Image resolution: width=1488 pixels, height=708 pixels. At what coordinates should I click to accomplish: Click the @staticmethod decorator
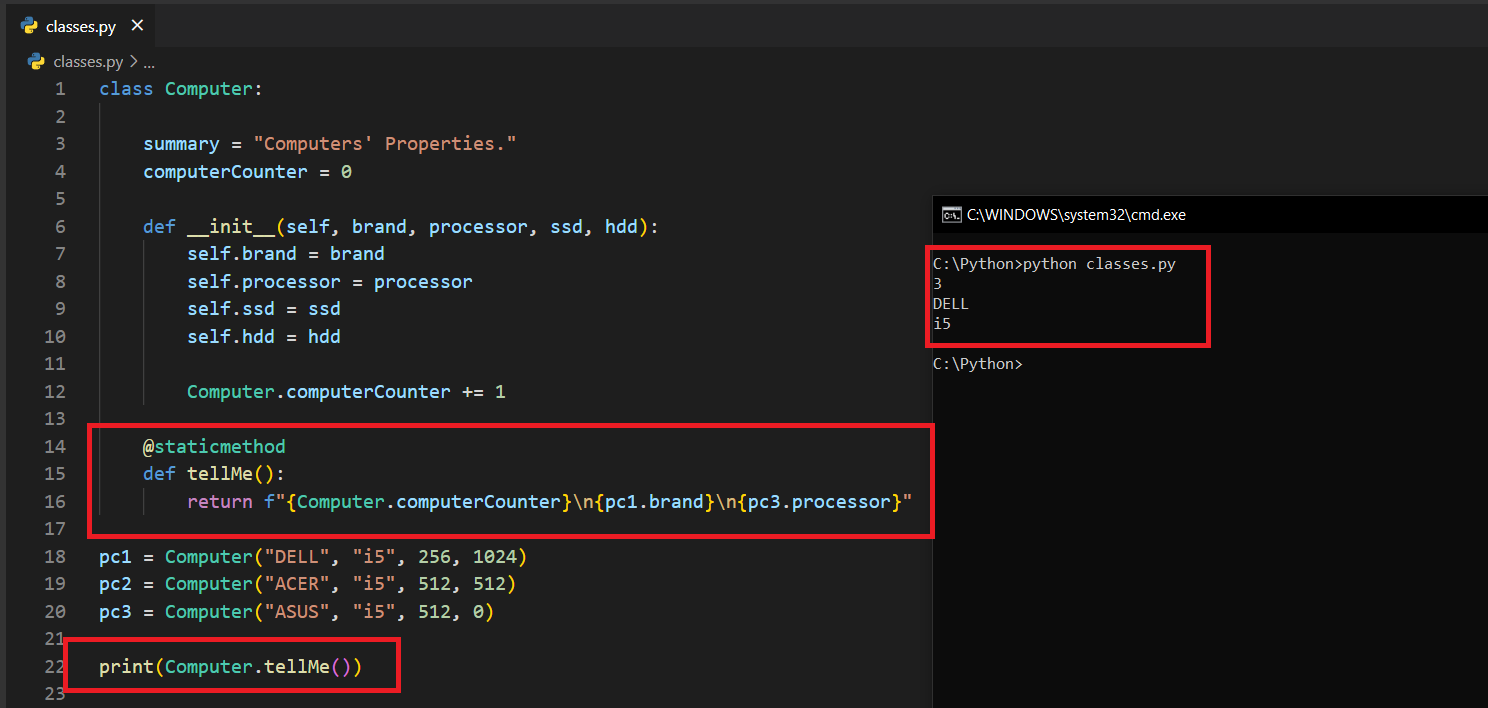click(214, 446)
